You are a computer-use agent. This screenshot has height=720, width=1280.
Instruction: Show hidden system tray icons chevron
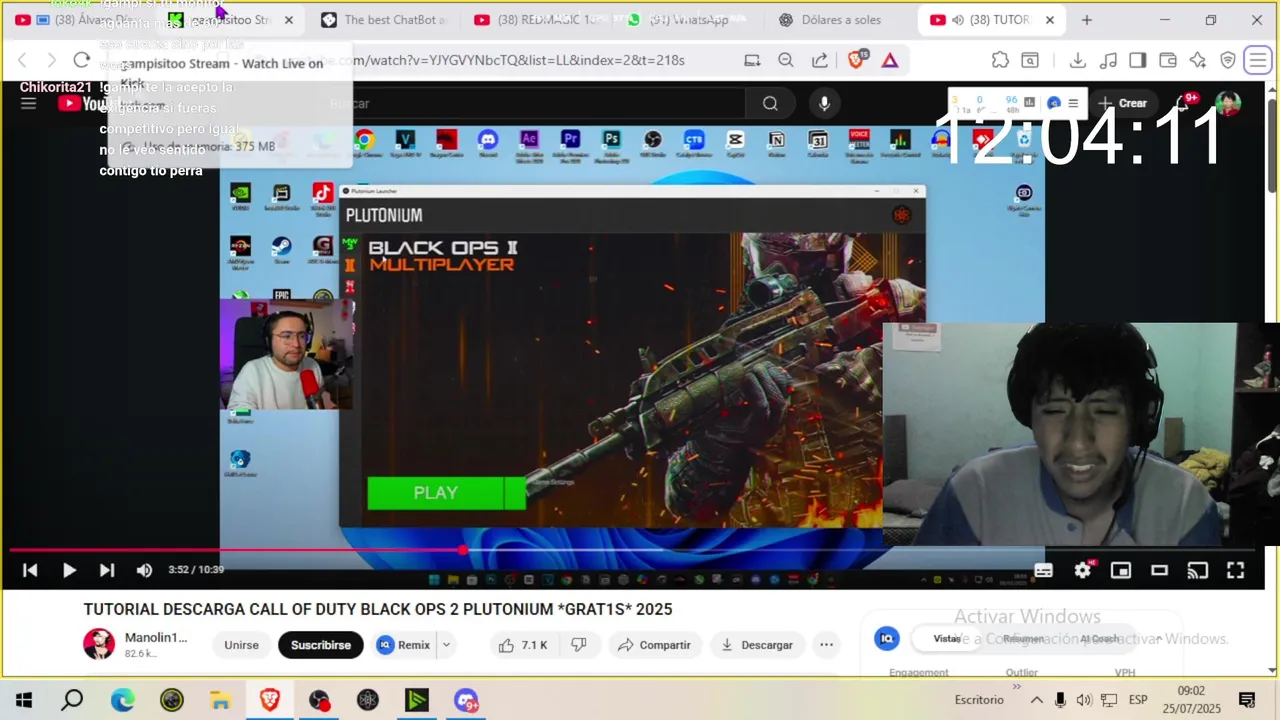click(1036, 700)
